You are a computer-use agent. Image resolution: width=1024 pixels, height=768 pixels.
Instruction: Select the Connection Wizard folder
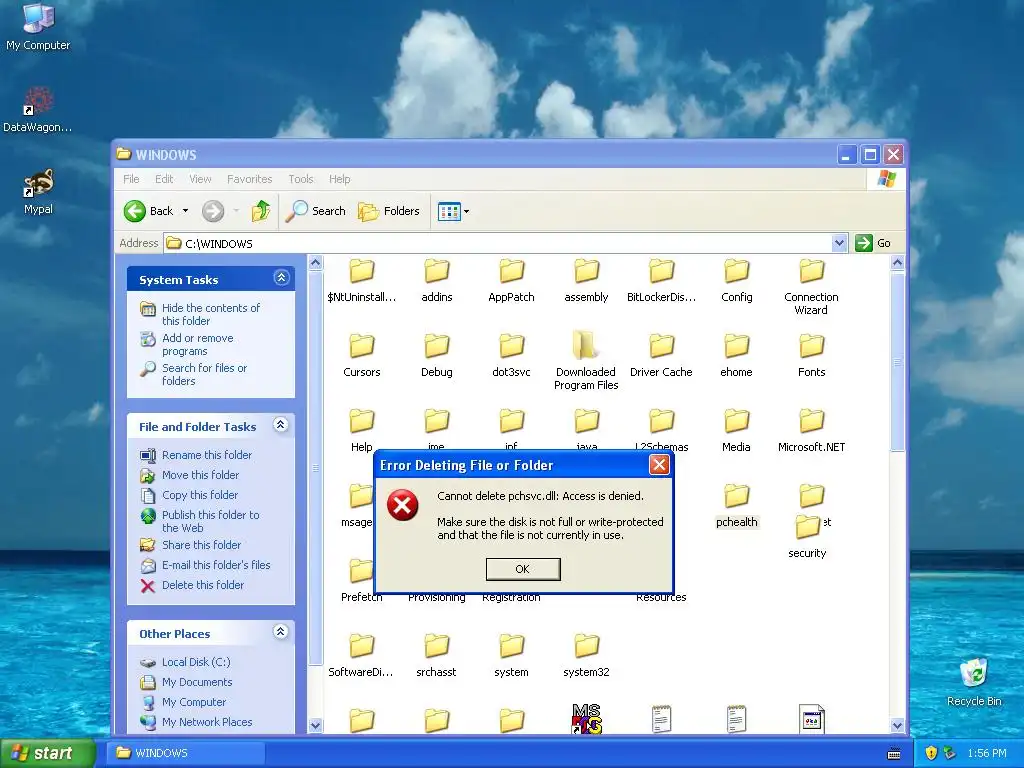pyautogui.click(x=811, y=287)
